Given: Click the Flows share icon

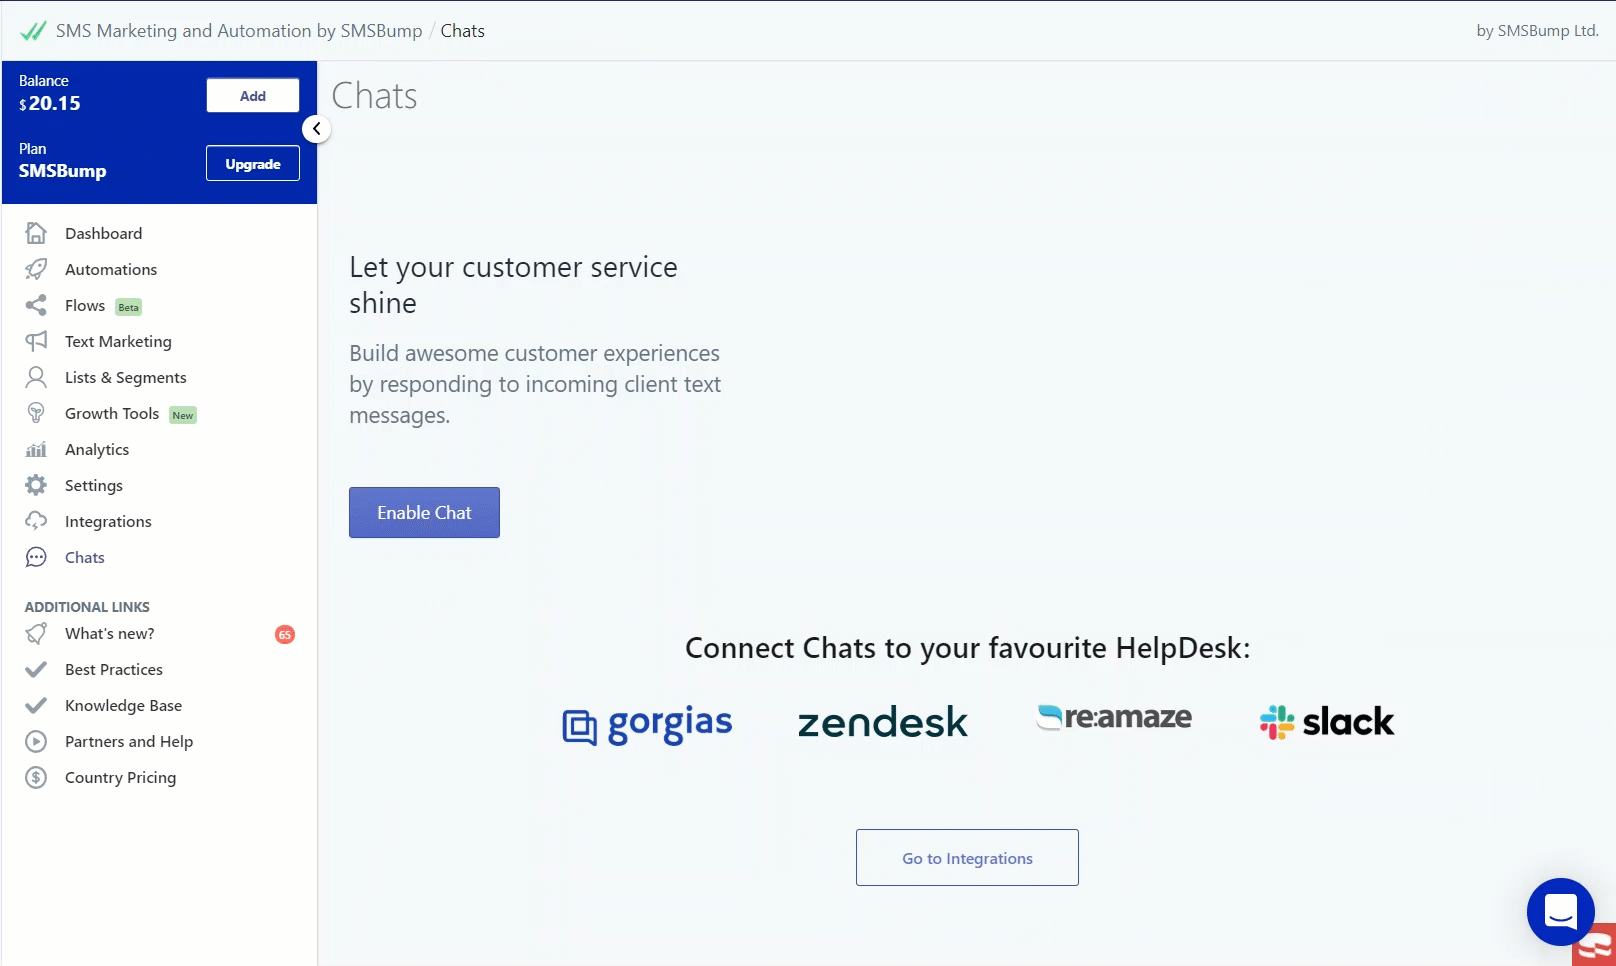Looking at the screenshot, I should (36, 305).
